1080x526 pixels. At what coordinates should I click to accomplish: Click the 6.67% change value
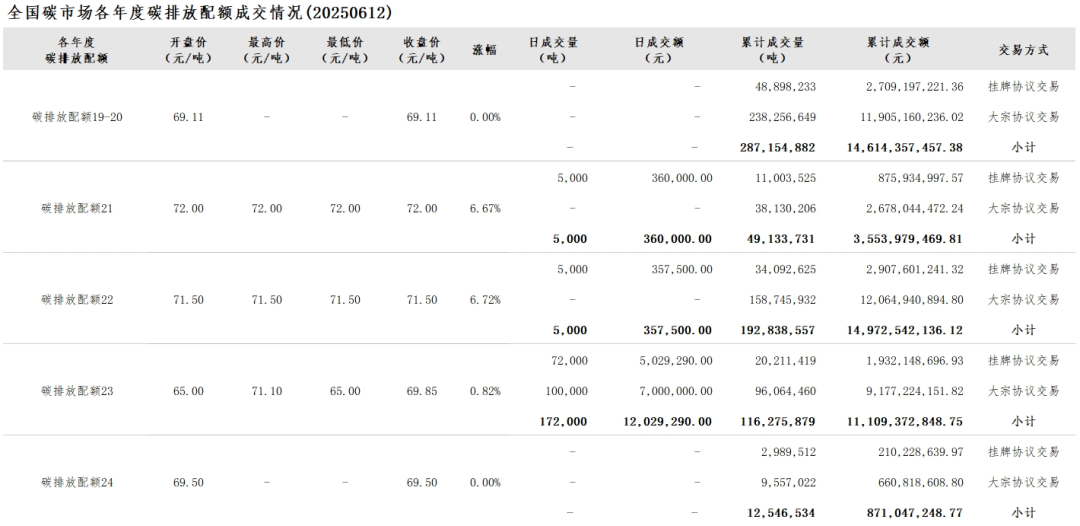tap(484, 208)
